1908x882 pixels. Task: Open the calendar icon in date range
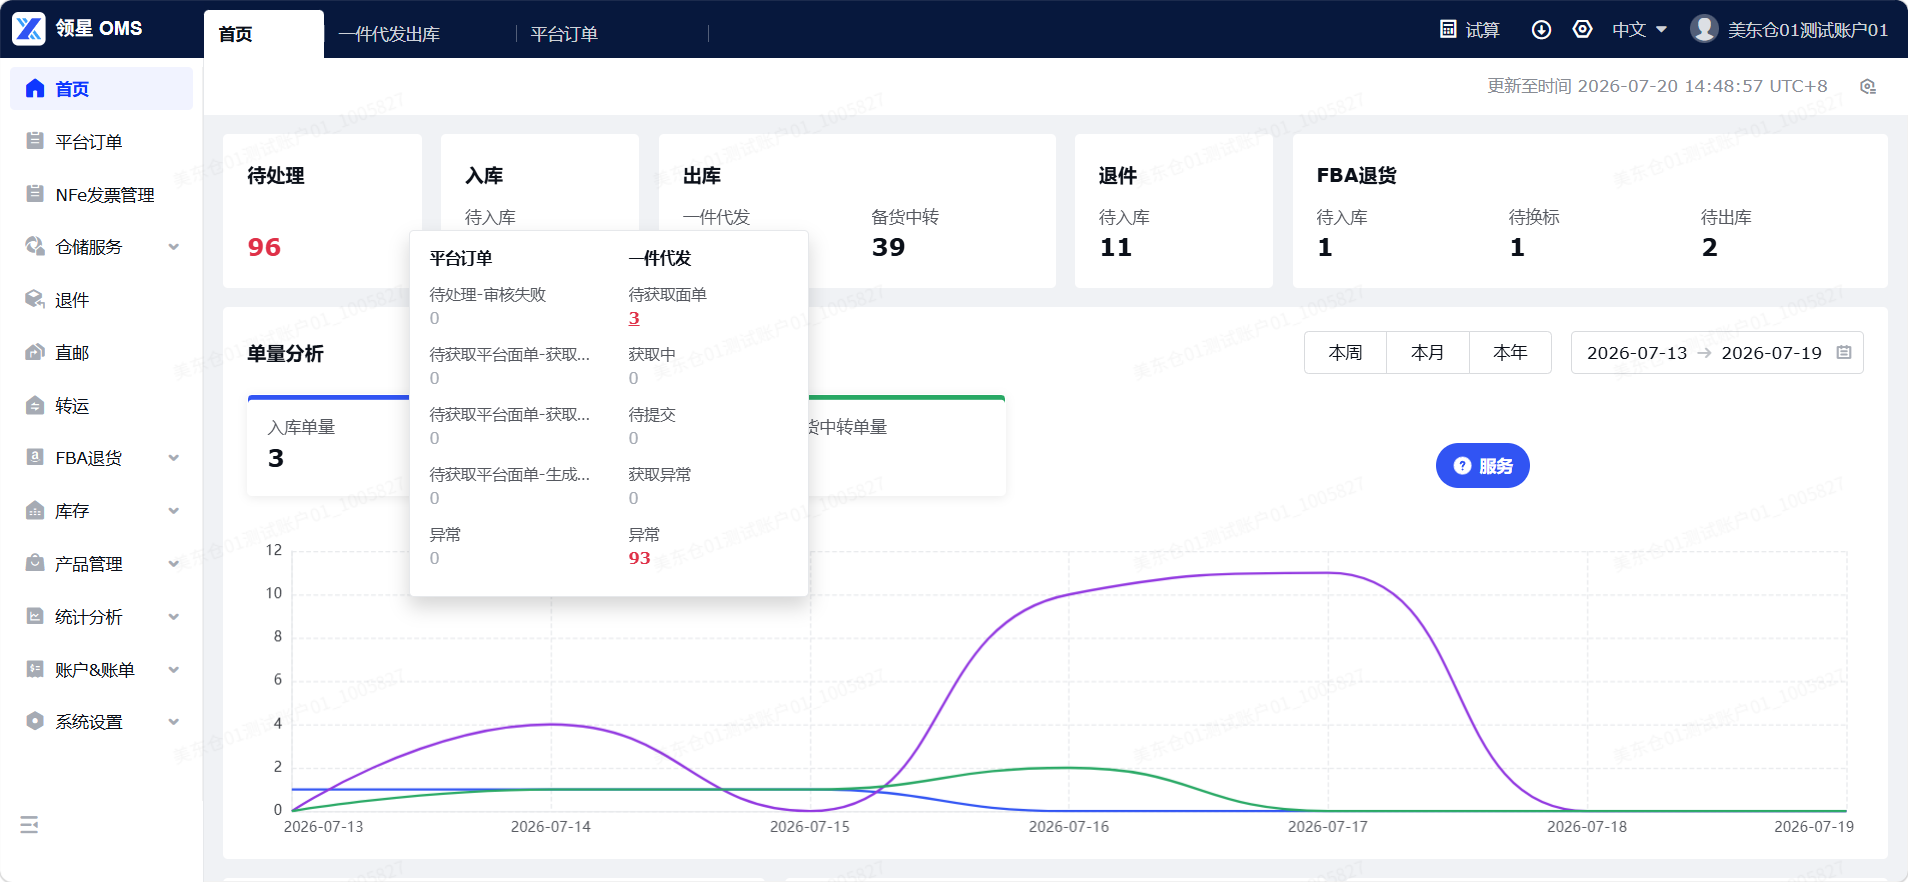[x=1845, y=352]
